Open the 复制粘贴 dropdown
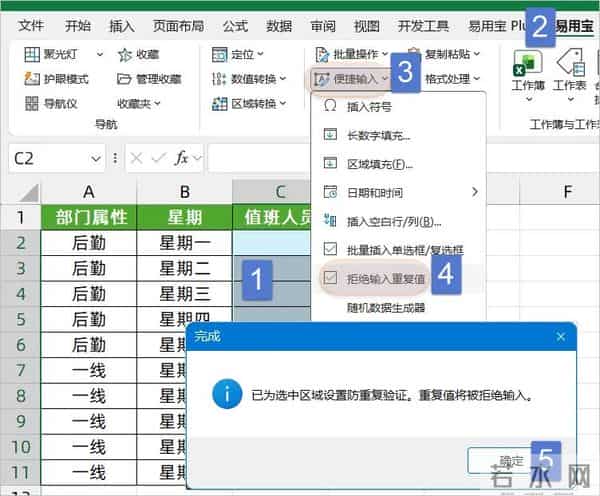Viewport: 600px width, 496px height. pos(443,54)
